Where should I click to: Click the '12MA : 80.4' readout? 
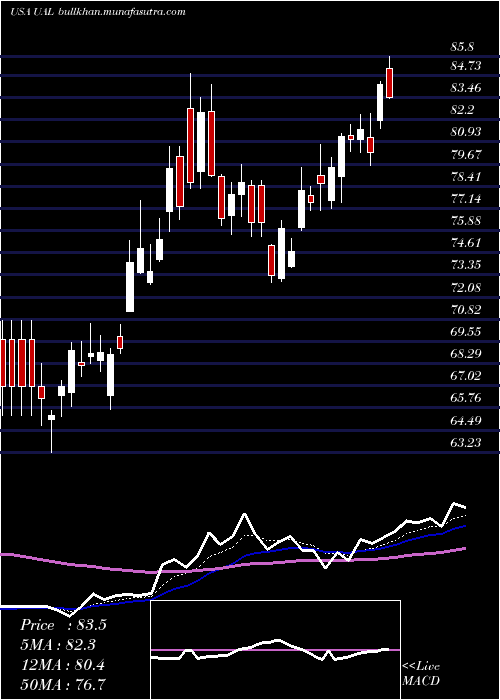pos(62,665)
